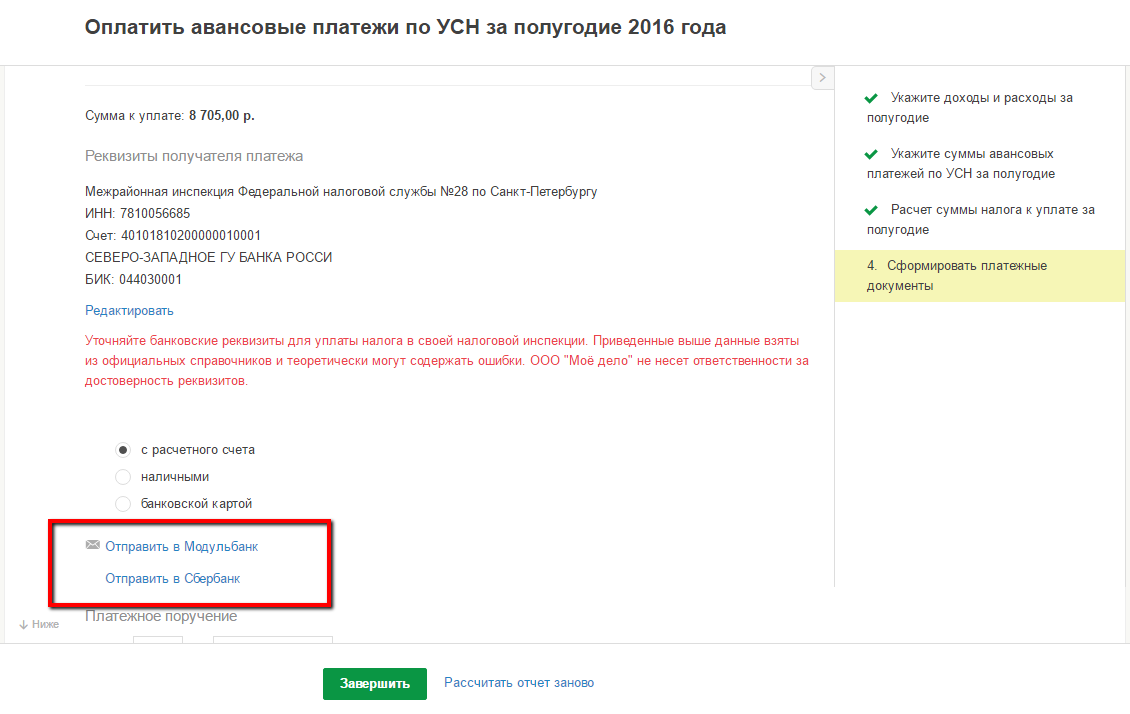This screenshot has width=1130, height=714.
Task: Click the envelope icon beside Модульбанк
Action: pyautogui.click(x=93, y=545)
